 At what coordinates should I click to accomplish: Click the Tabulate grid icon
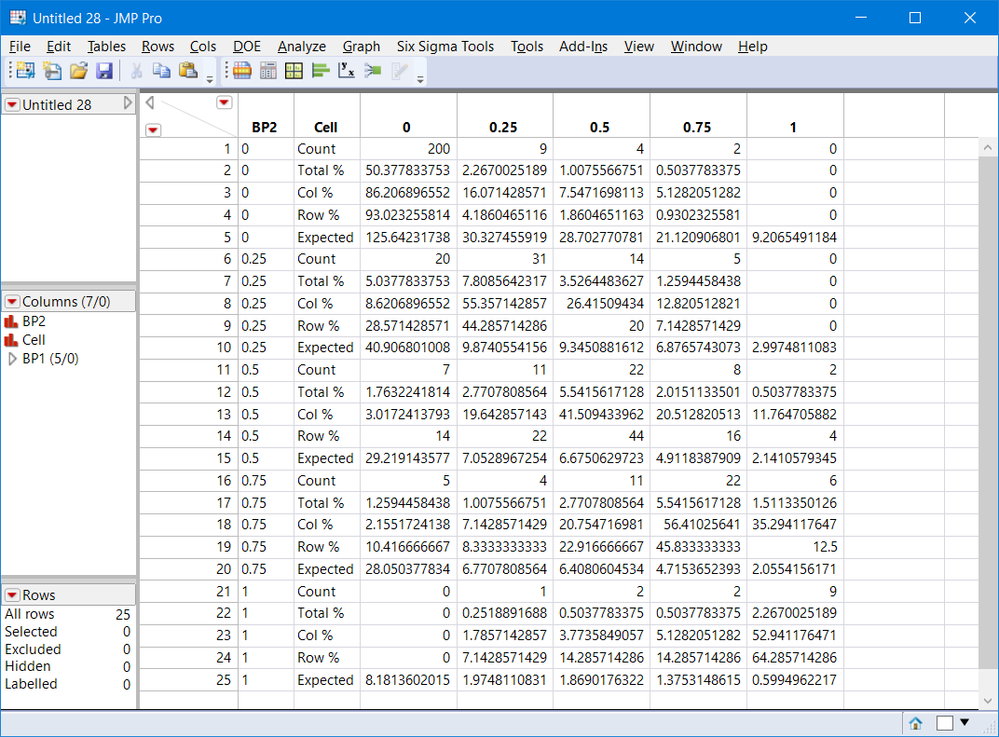pos(294,71)
